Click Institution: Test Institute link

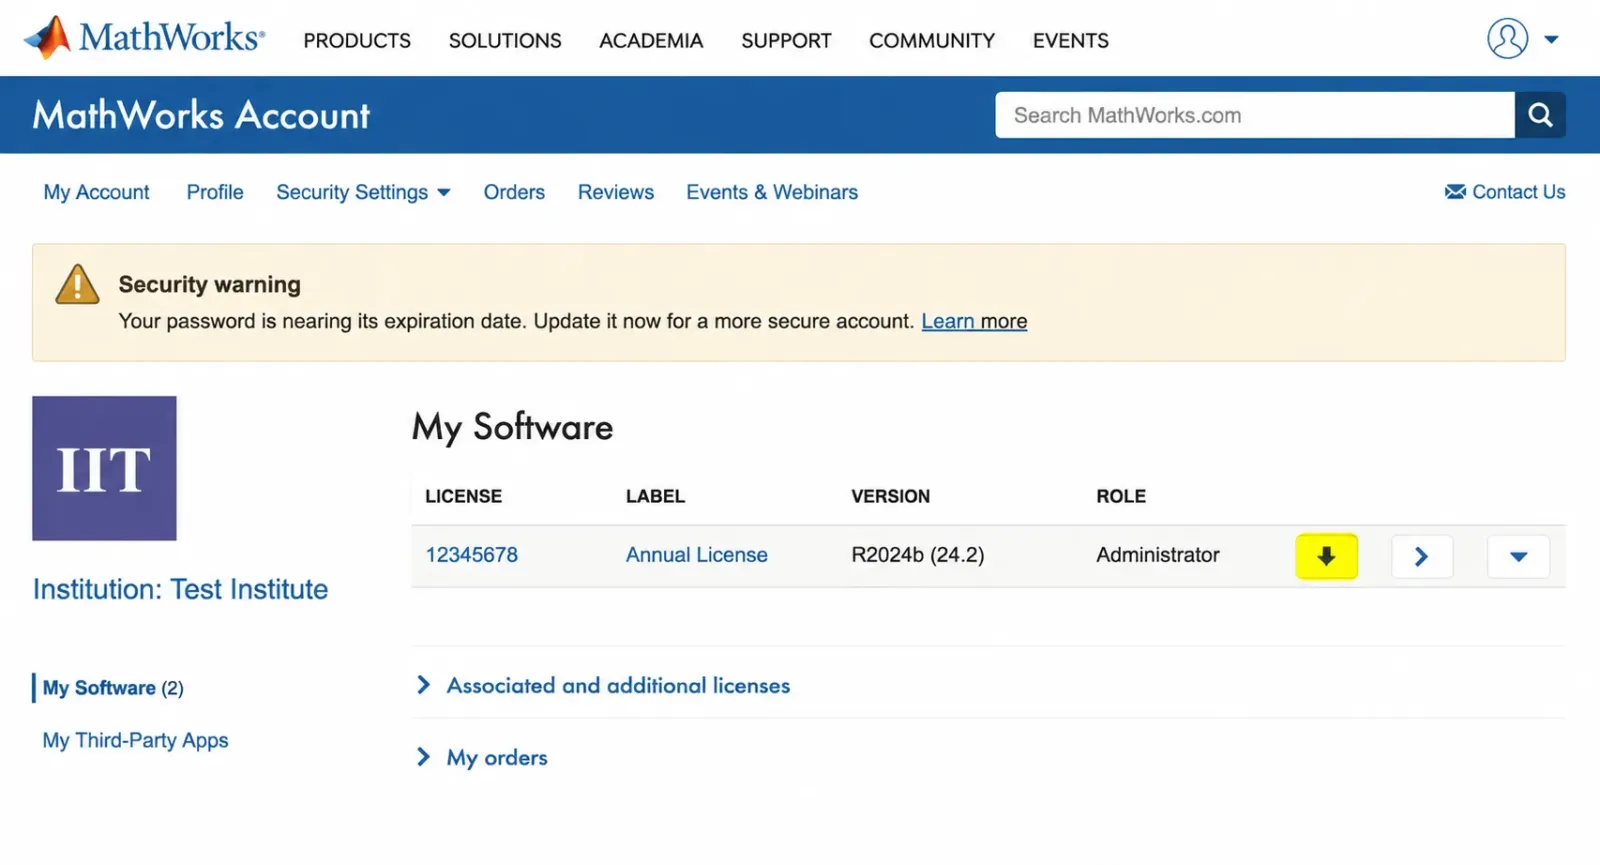(x=180, y=589)
